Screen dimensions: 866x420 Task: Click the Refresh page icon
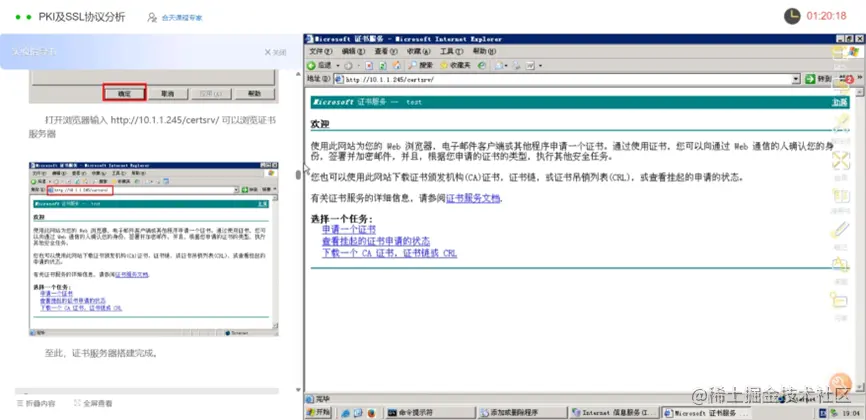point(383,65)
